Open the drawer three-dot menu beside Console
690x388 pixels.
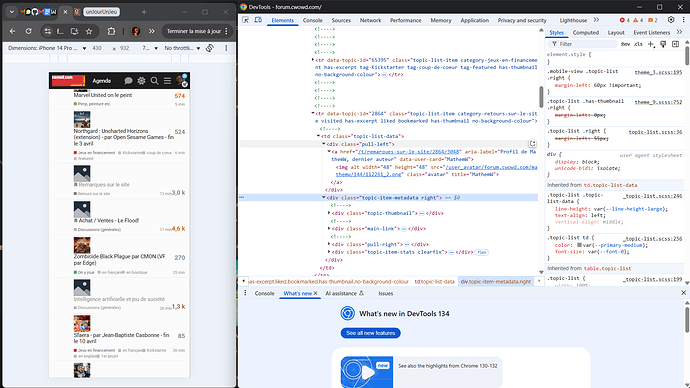click(245, 293)
